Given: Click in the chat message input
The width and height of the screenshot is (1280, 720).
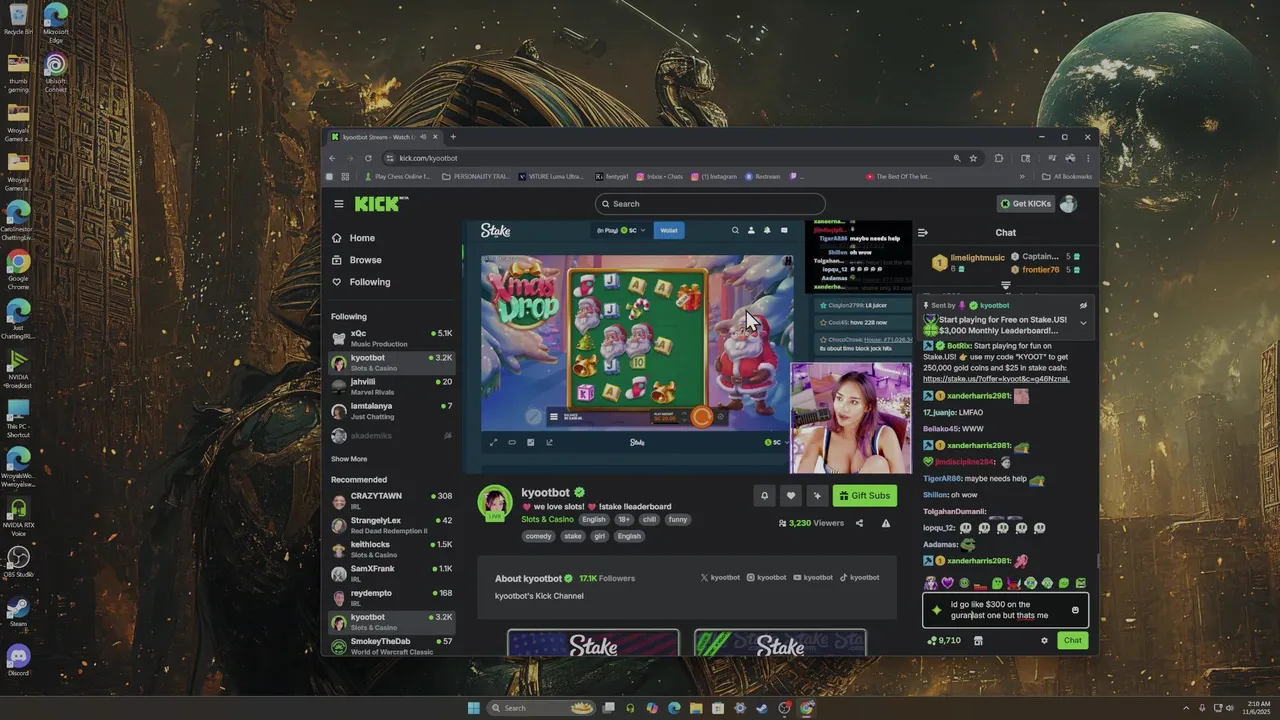Looking at the screenshot, I should (x=1005, y=610).
